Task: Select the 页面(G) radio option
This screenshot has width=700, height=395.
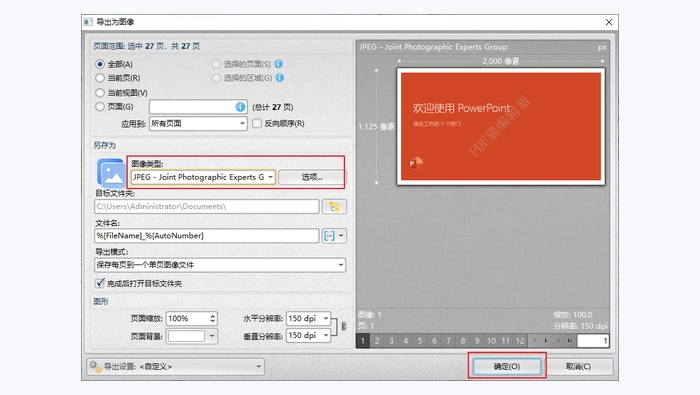Action: coord(100,107)
